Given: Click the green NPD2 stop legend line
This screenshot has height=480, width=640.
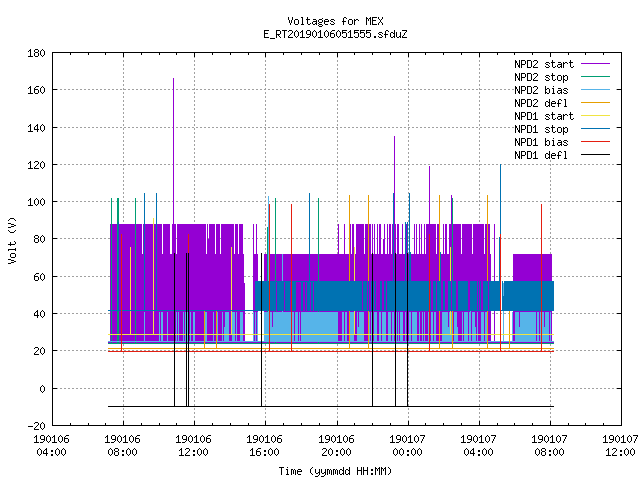Looking at the screenshot, I should [x=595, y=76].
